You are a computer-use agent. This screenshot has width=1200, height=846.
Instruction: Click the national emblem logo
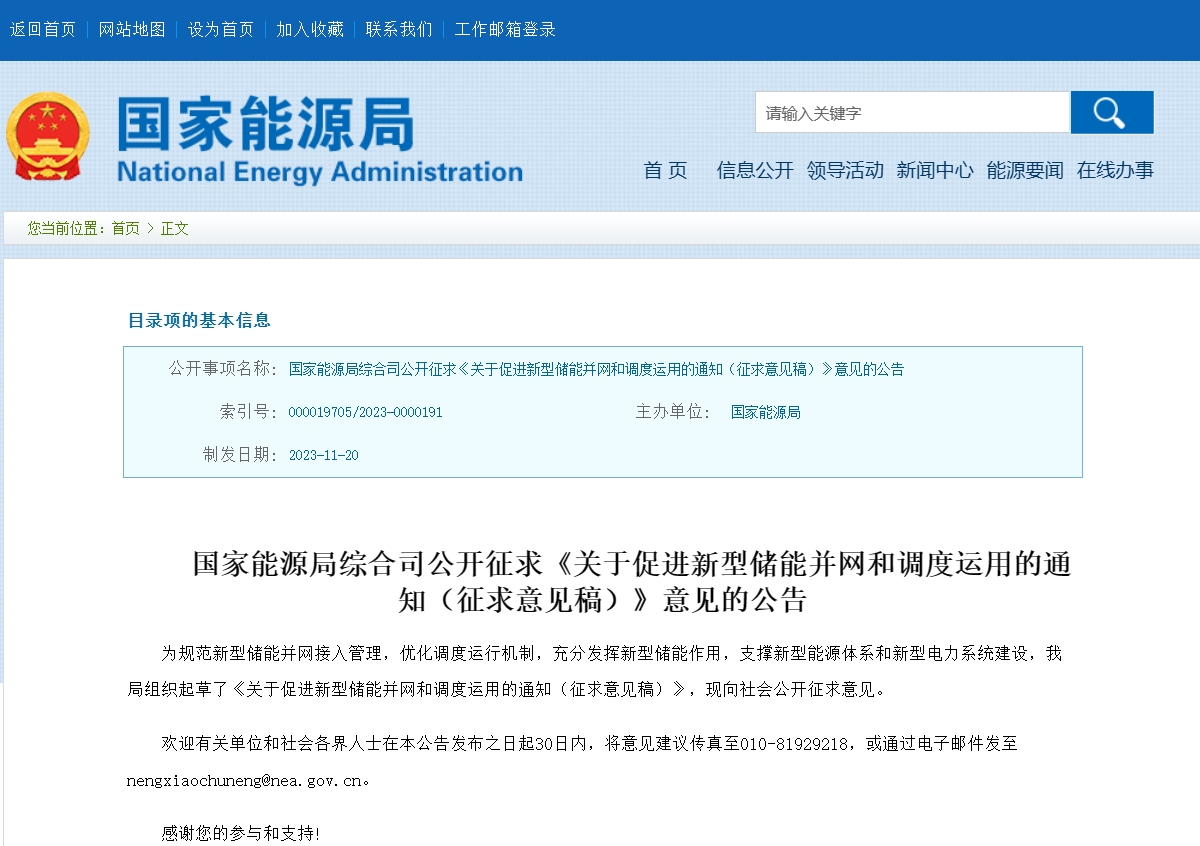tap(47, 137)
